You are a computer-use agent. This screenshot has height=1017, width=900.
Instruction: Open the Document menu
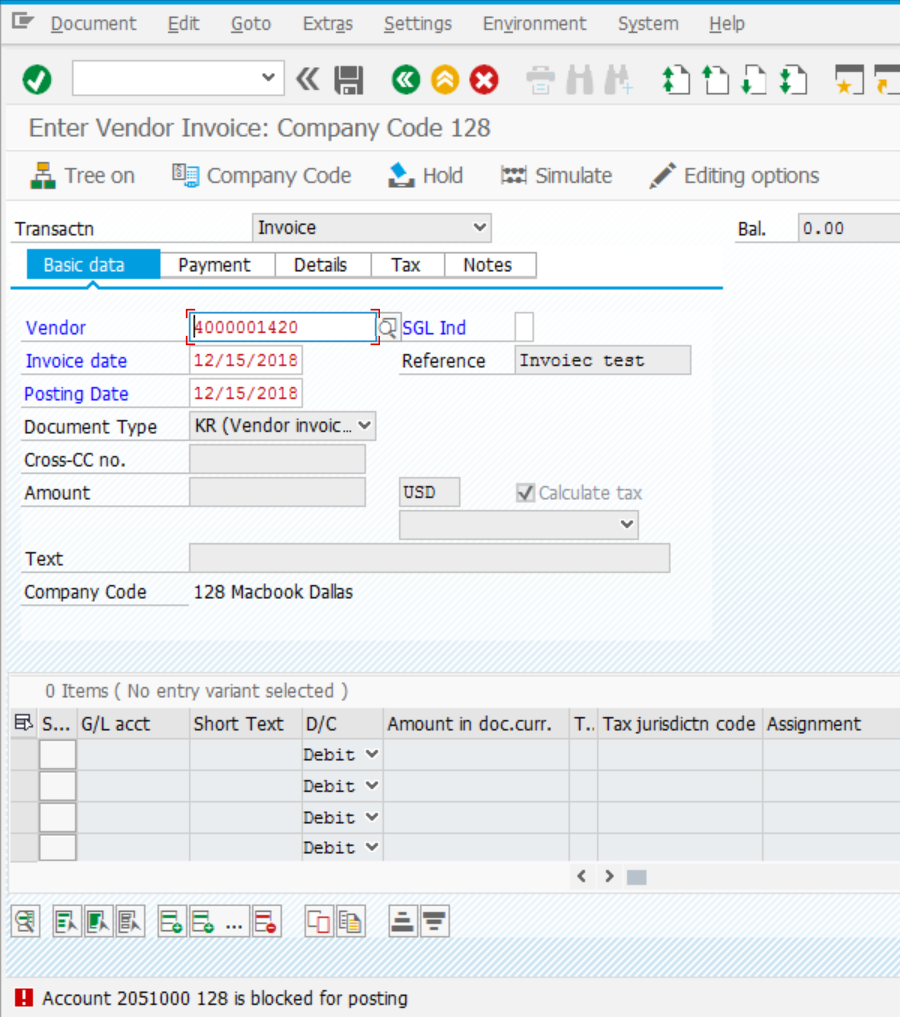(93, 23)
